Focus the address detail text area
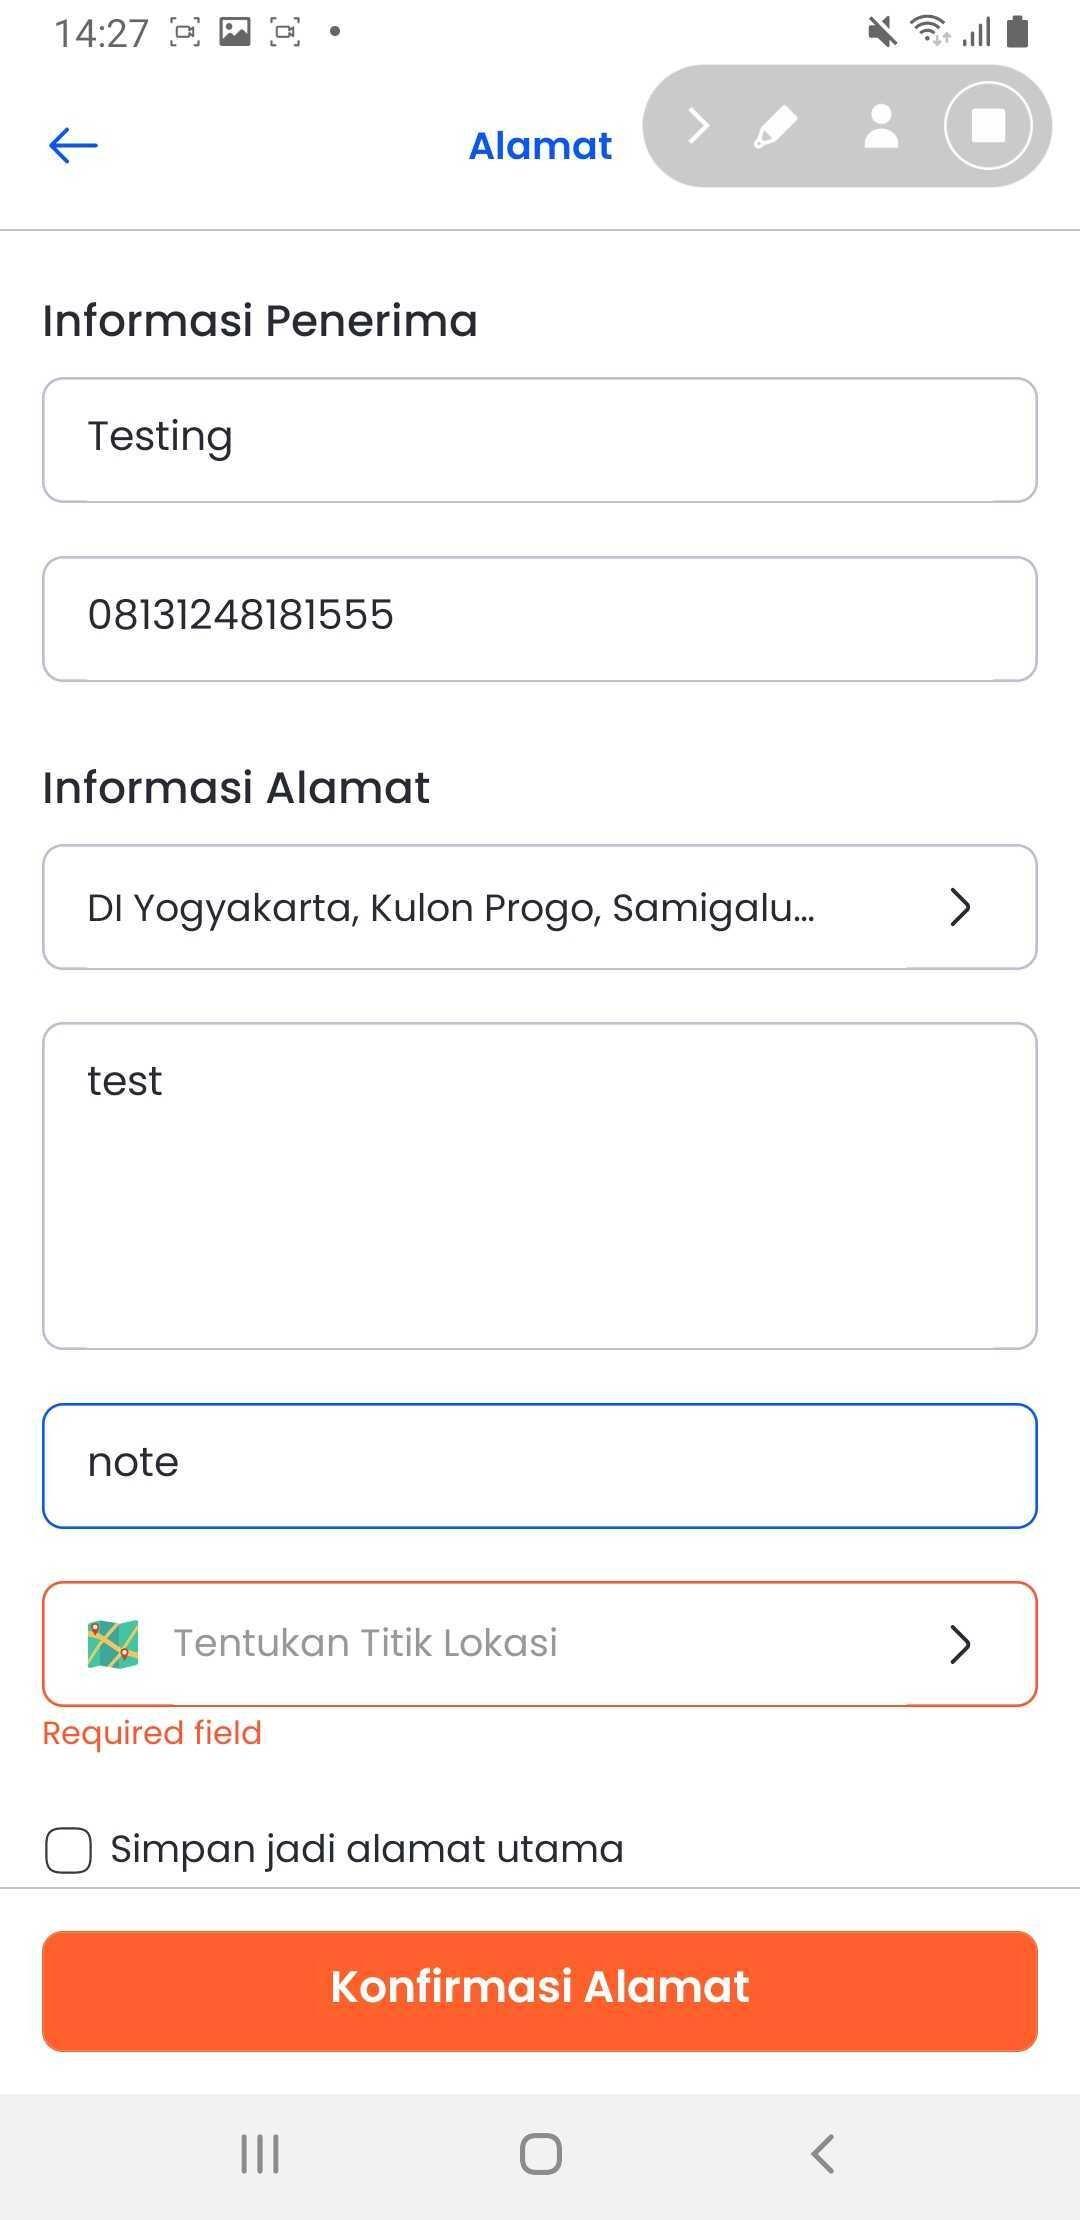Viewport: 1080px width, 2220px height. click(x=540, y=1186)
